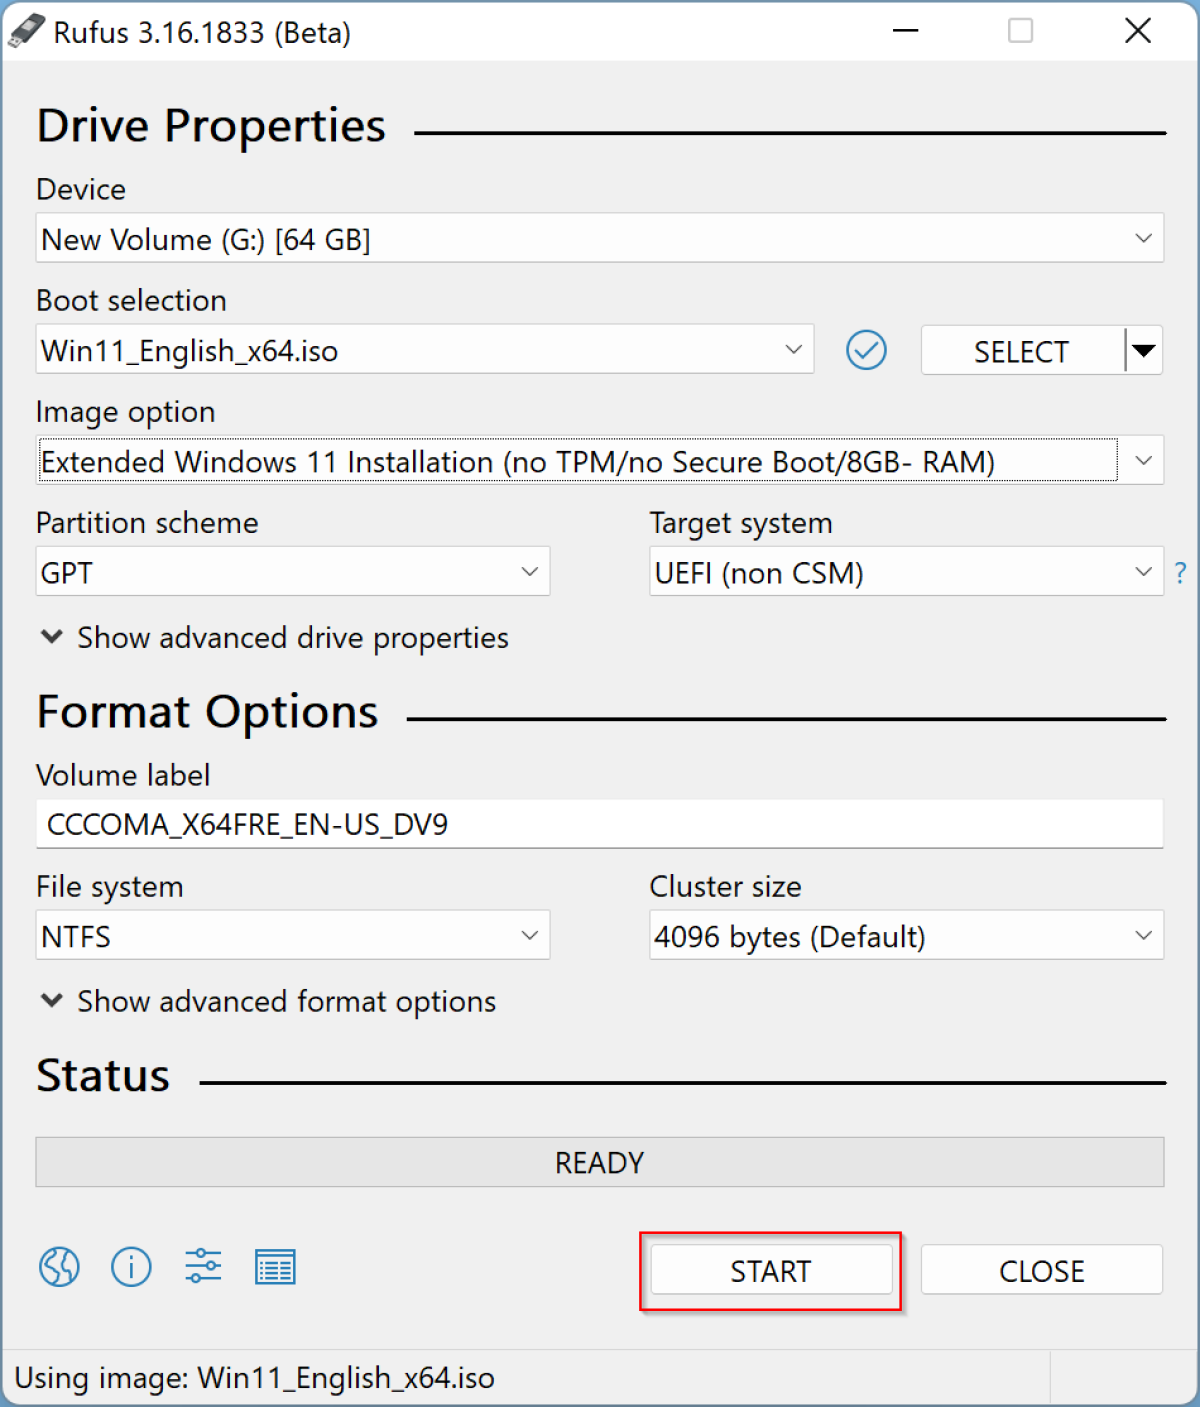Click the 'File system' label
This screenshot has width=1200, height=1407.
[110, 887]
